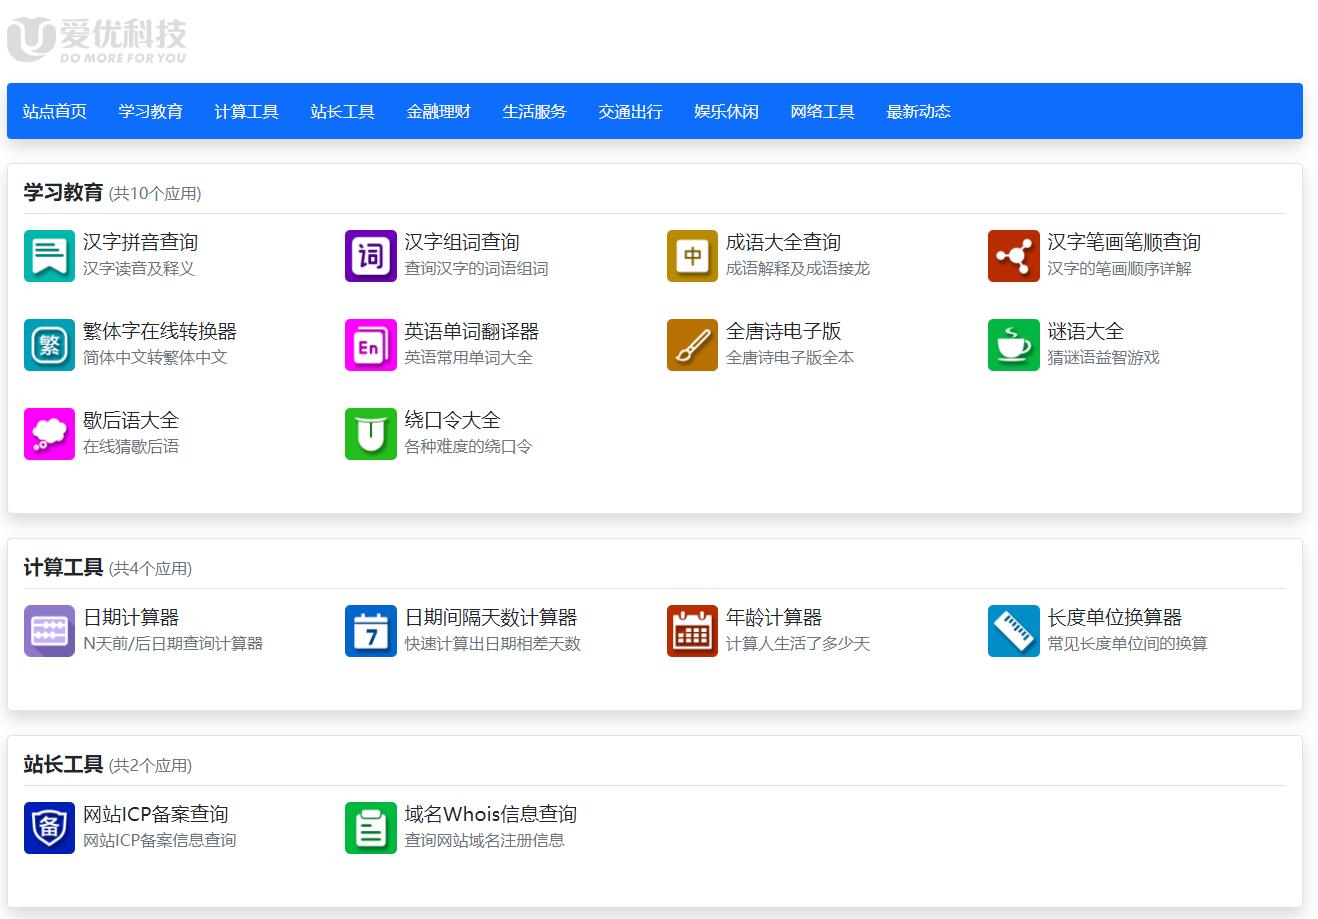1318x919 pixels.
Task: Navigate to 站点首页 in the menu bar
Action: (x=53, y=111)
